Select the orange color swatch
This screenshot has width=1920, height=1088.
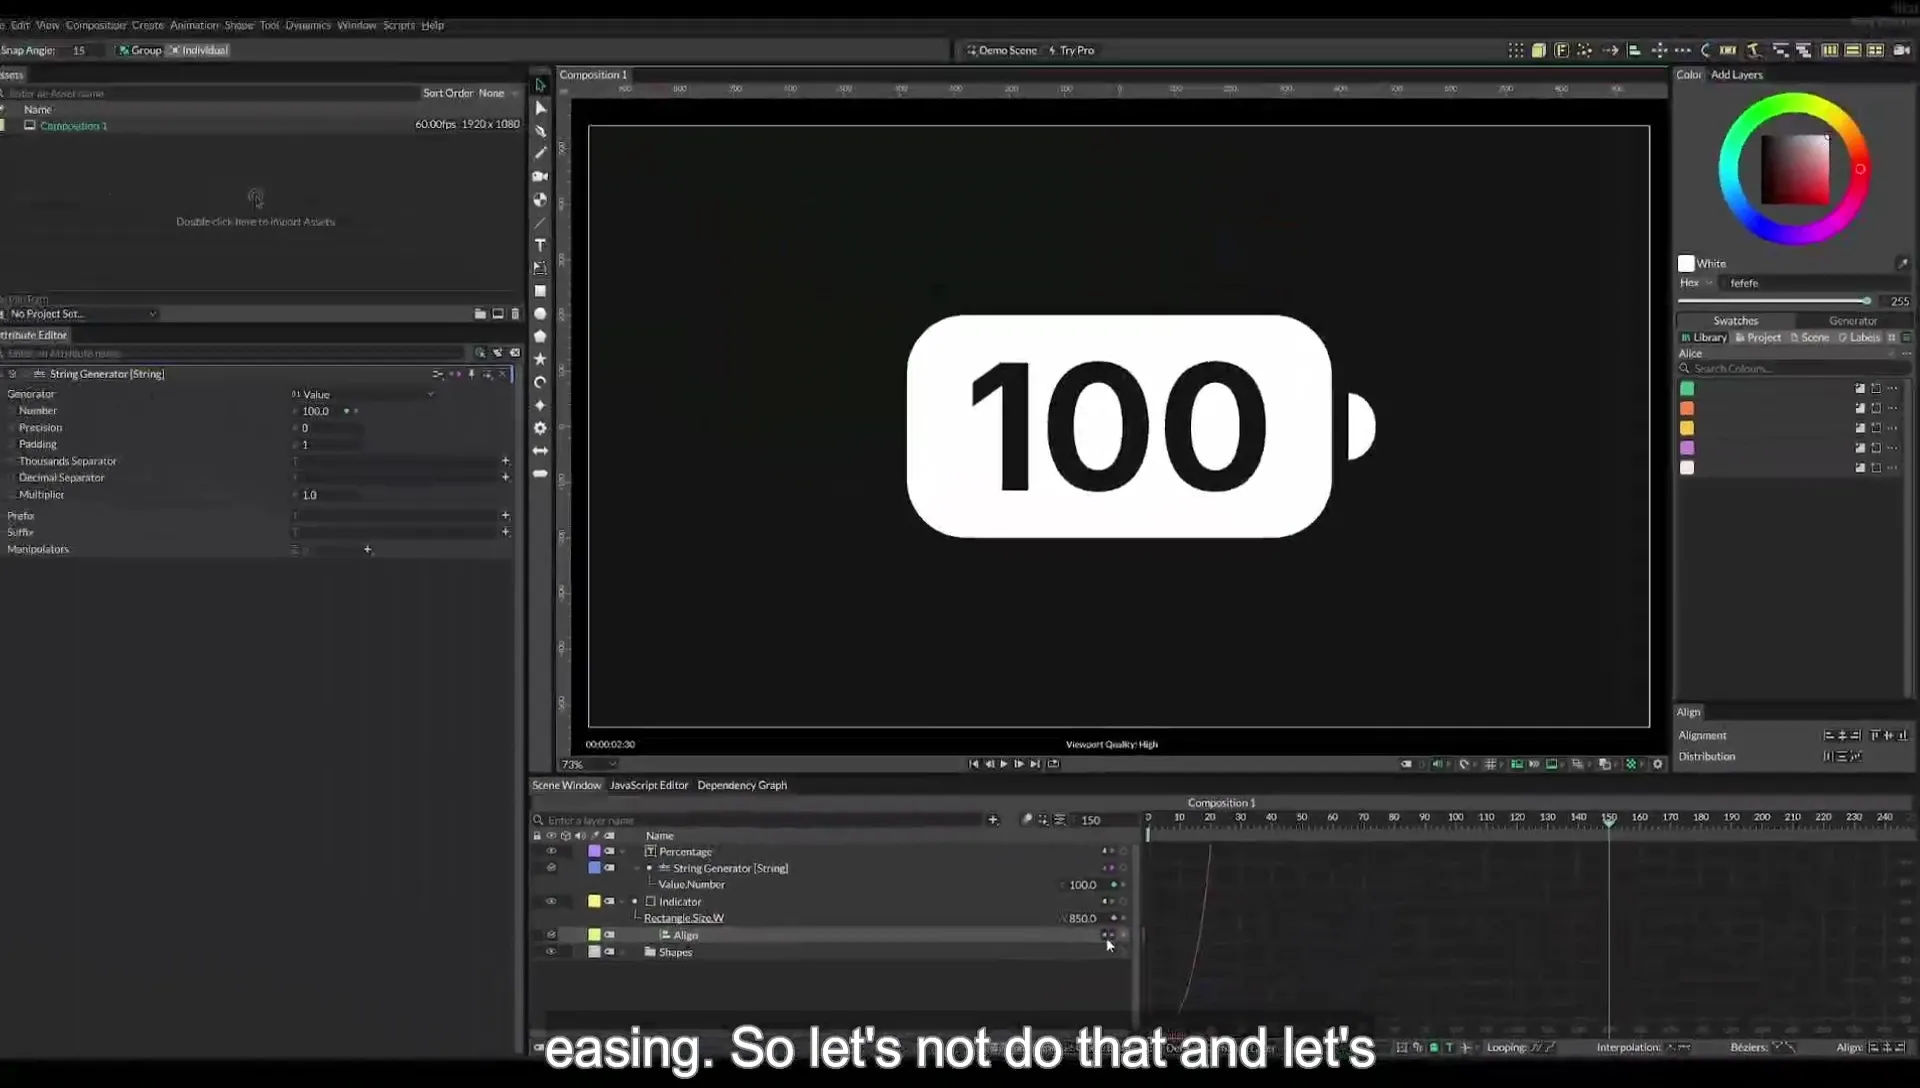(x=1687, y=408)
